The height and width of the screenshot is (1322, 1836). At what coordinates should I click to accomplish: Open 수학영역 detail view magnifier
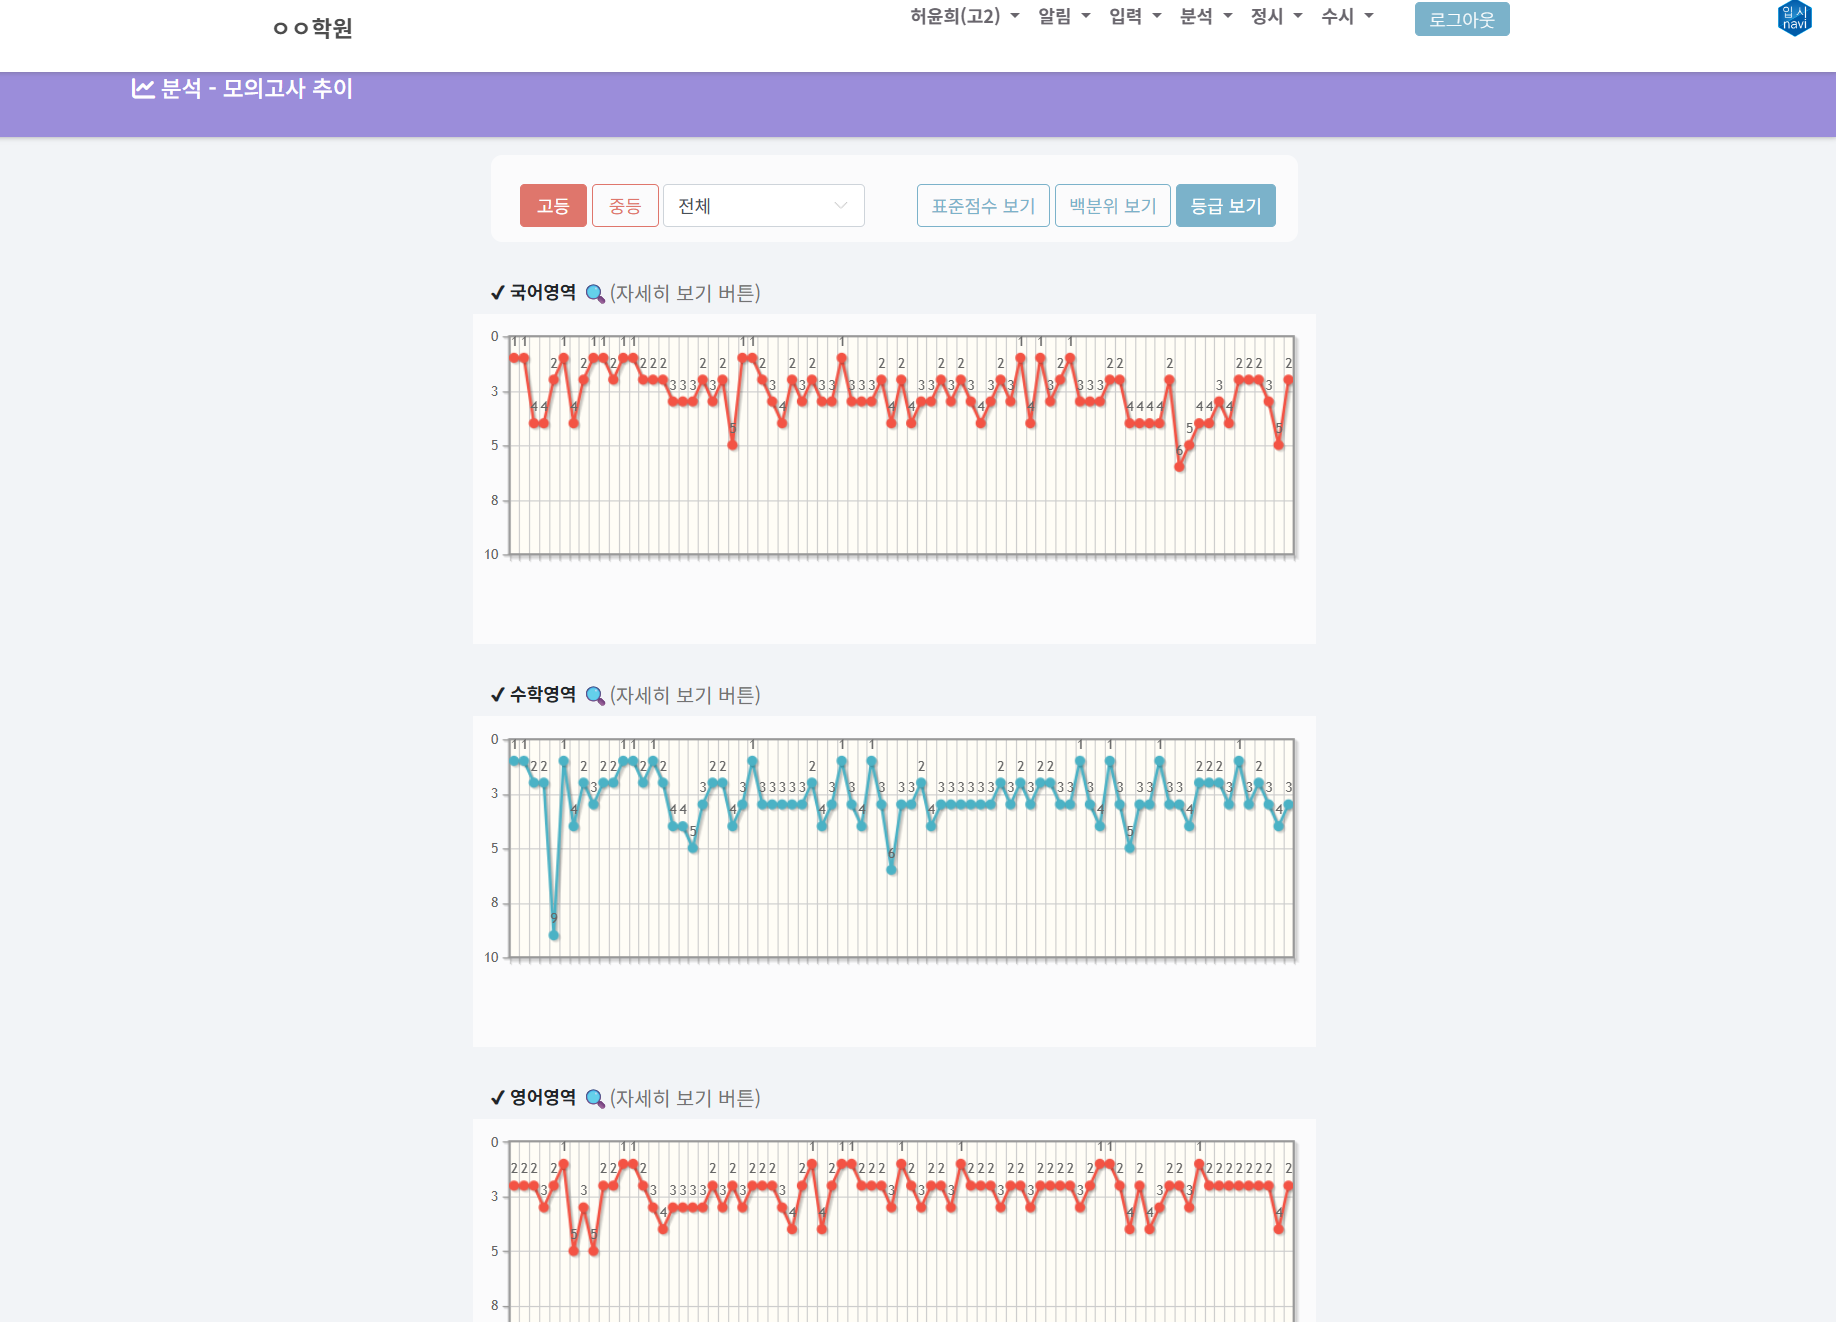click(x=595, y=696)
